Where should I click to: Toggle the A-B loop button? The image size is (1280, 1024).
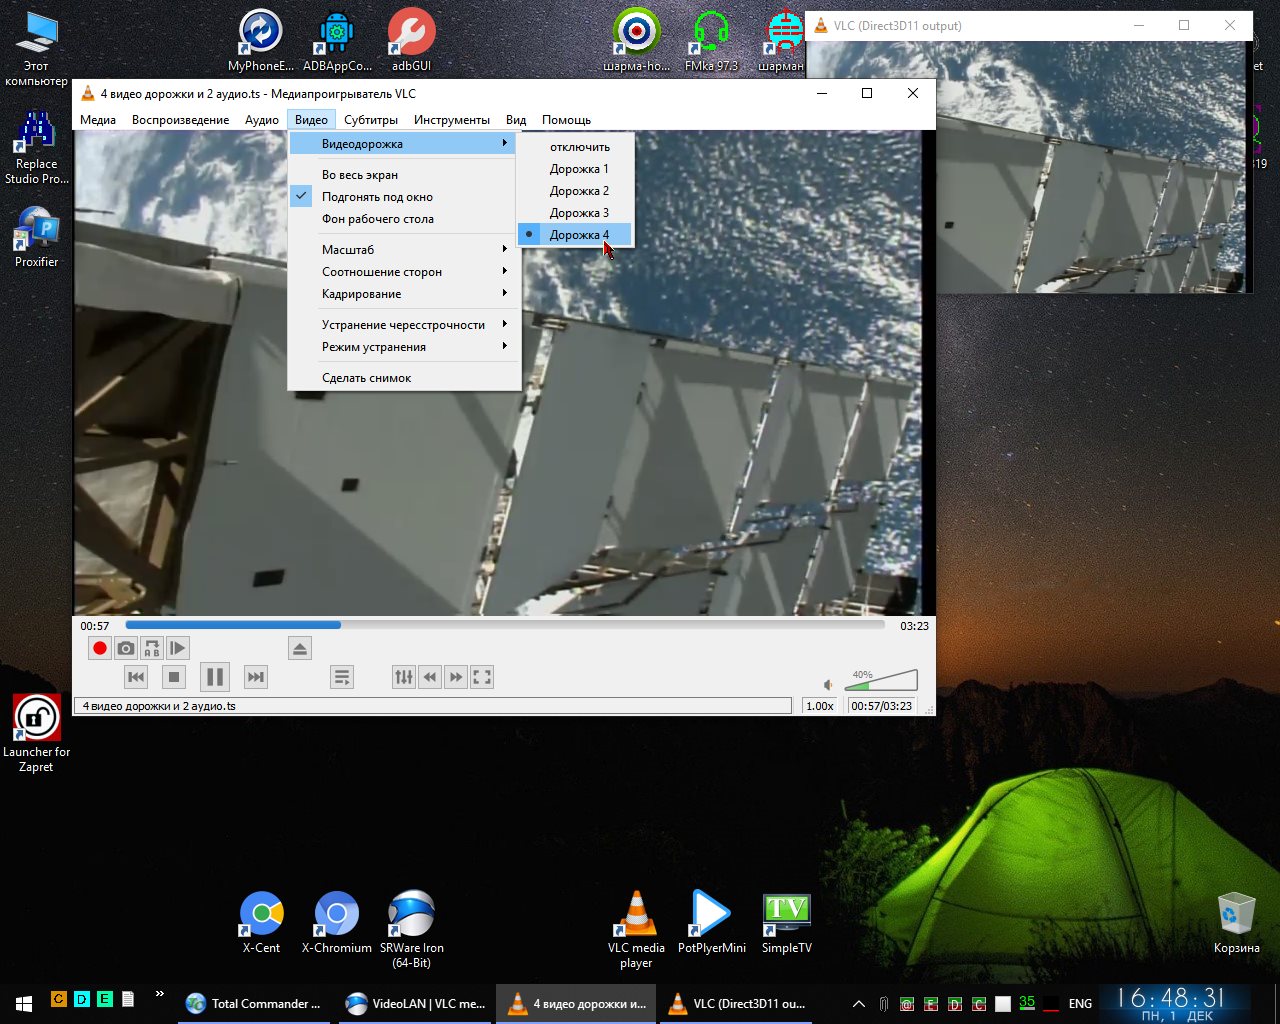coord(152,649)
